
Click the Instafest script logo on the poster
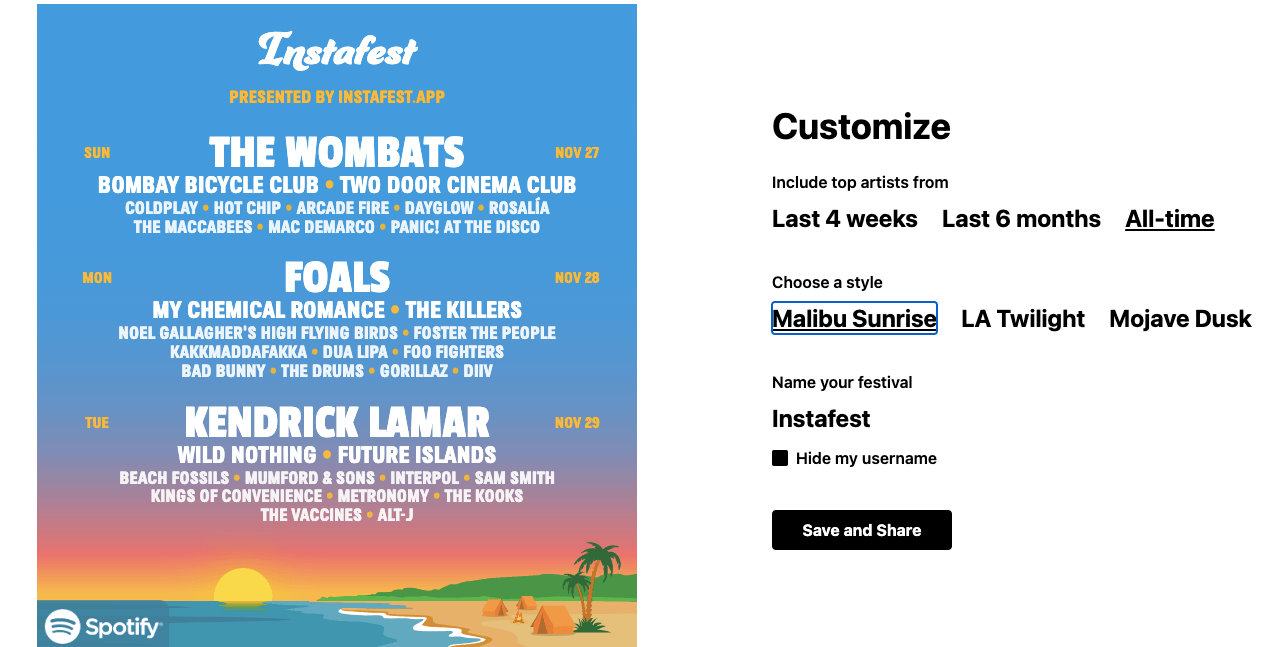pyautogui.click(x=338, y=50)
